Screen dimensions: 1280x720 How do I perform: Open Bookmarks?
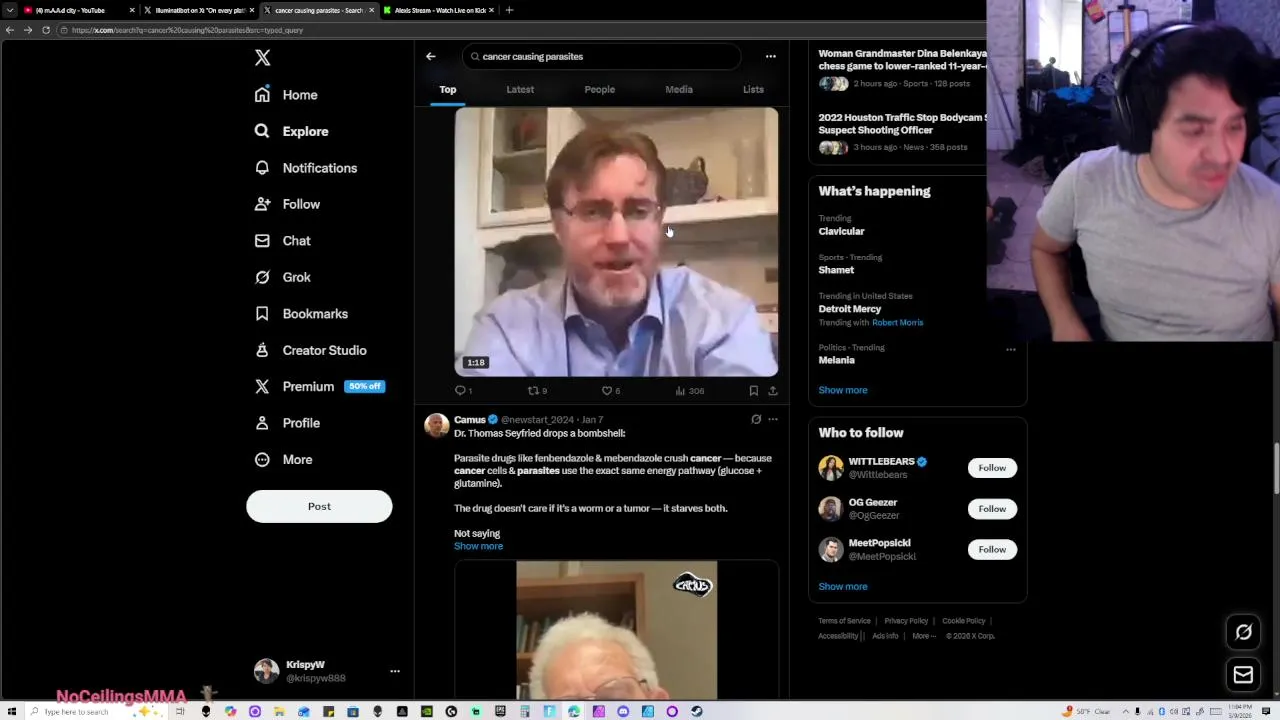301,314
